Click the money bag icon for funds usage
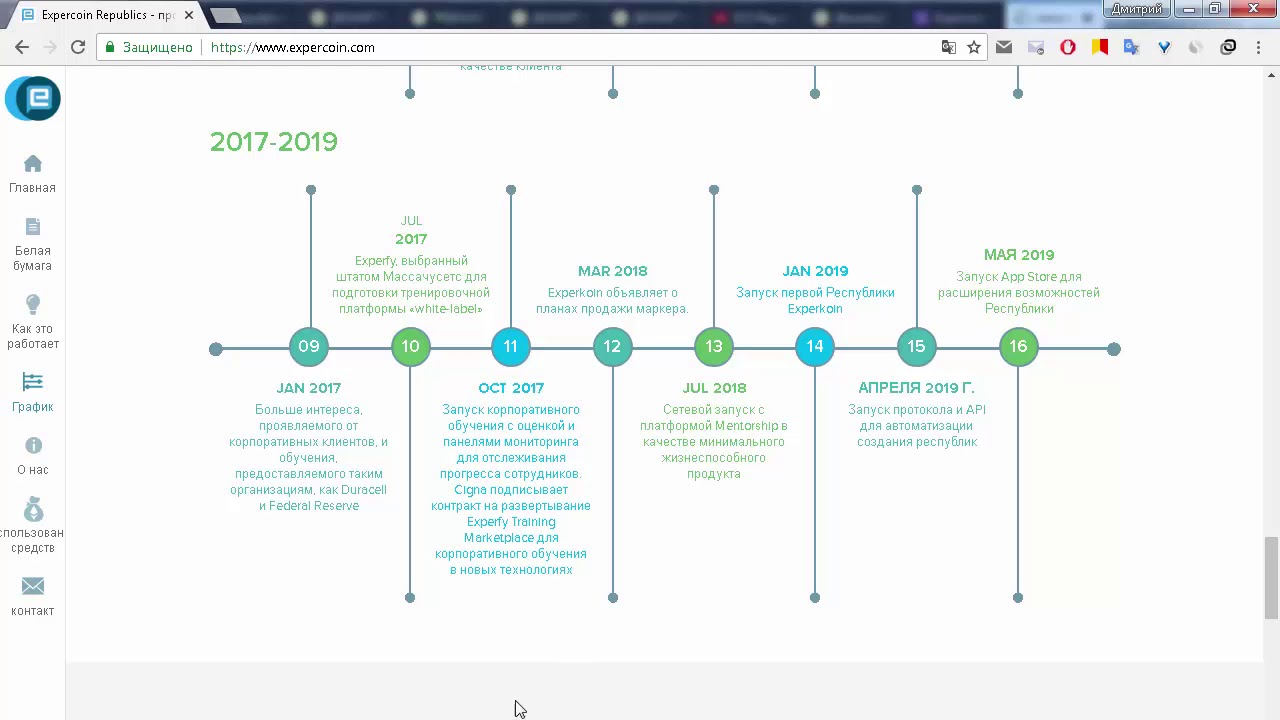The image size is (1280, 720). tap(33, 509)
